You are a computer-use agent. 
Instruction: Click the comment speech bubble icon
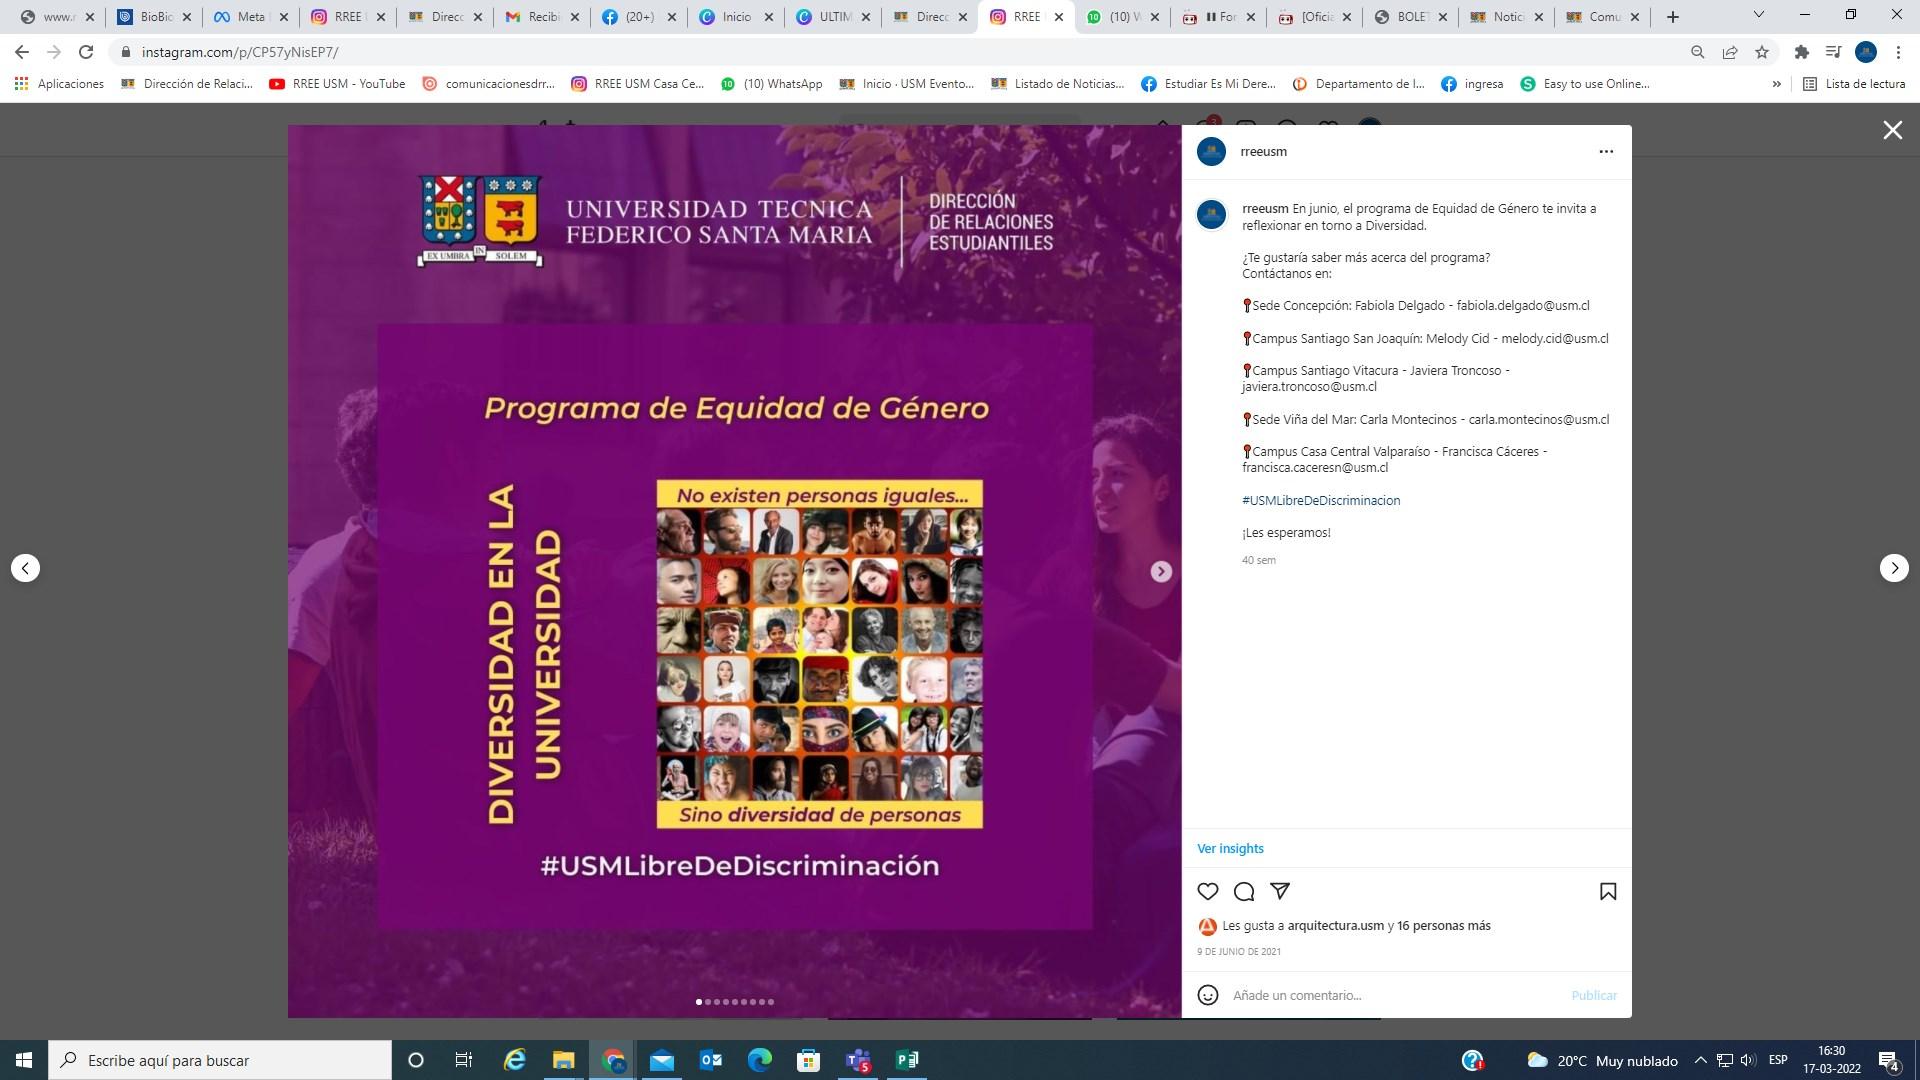(1244, 891)
